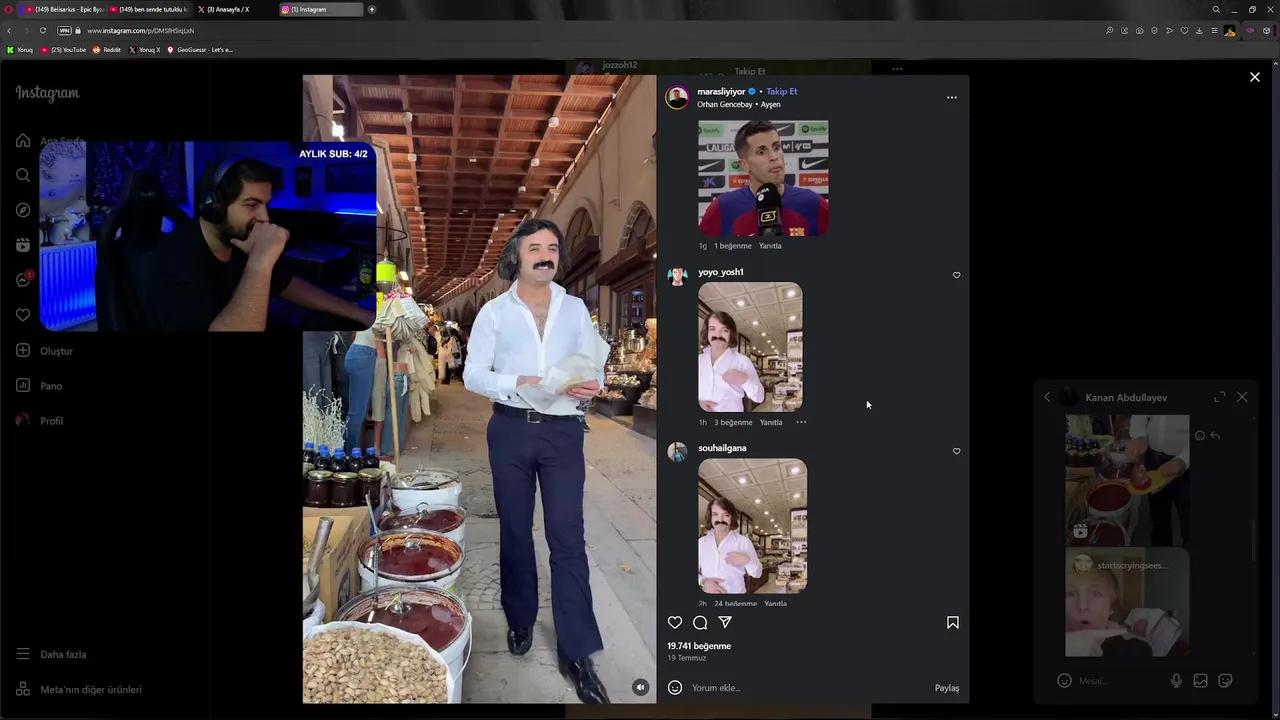
Task: Open Opera main menu logo
Action: (x=9, y=9)
